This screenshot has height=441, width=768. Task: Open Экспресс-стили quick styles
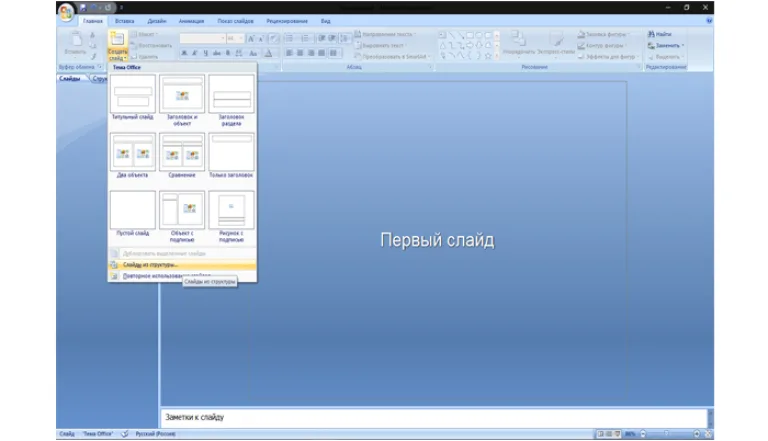556,43
